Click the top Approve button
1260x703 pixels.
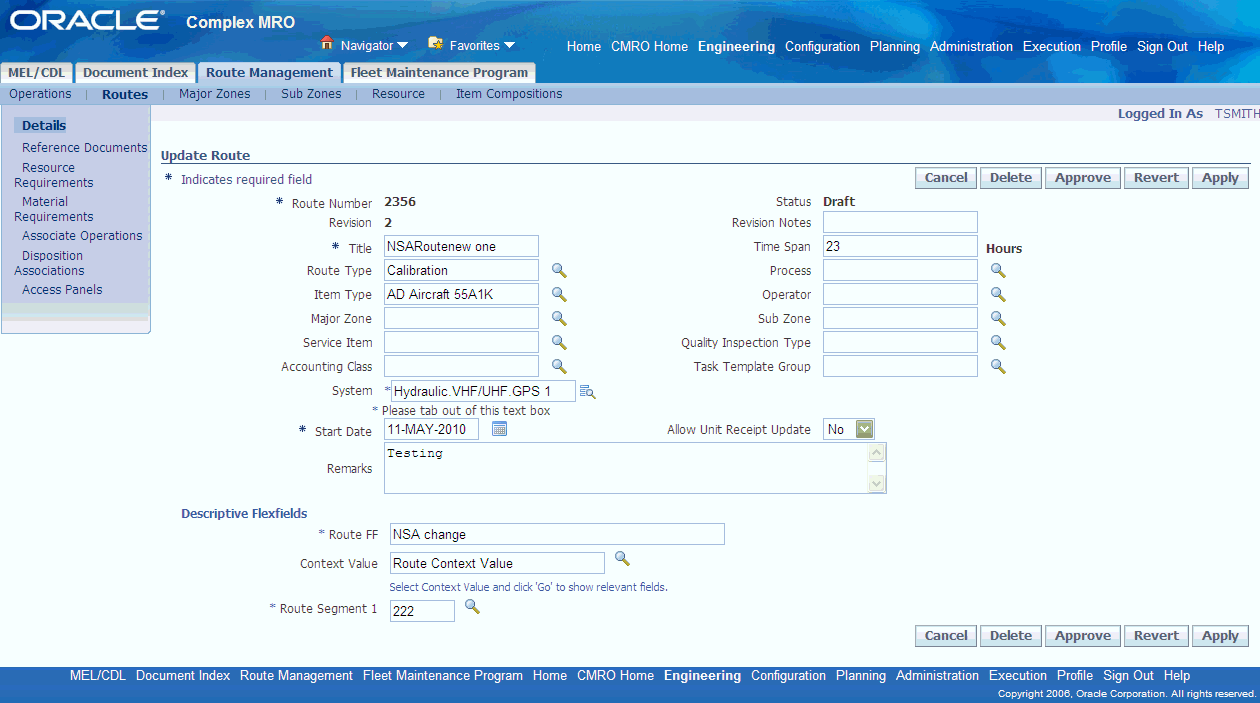[1083, 178]
